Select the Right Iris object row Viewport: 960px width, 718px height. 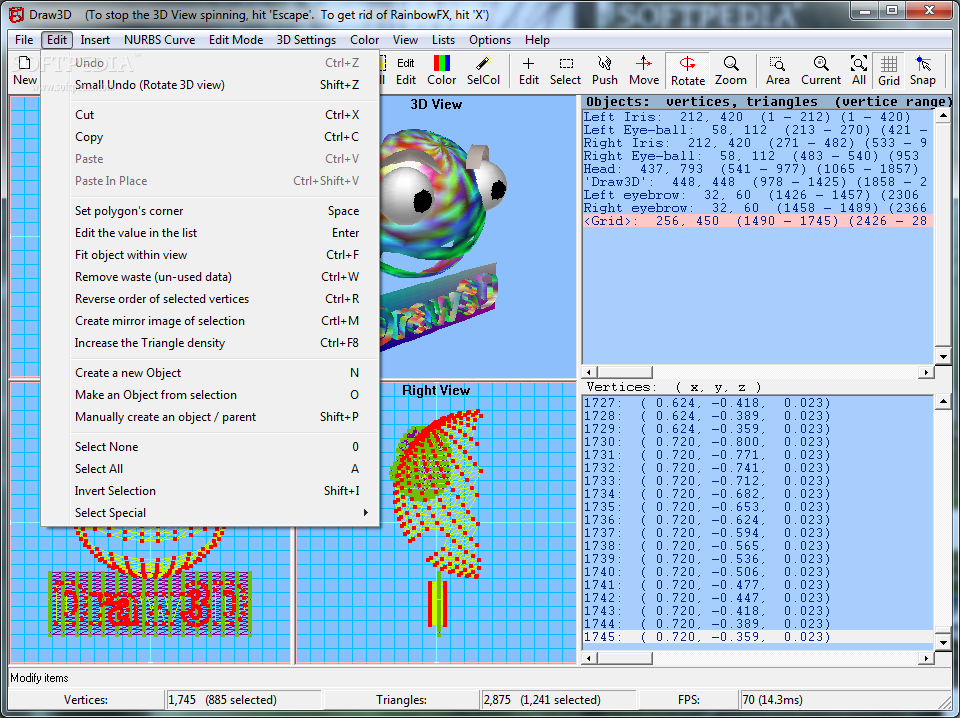pos(758,143)
